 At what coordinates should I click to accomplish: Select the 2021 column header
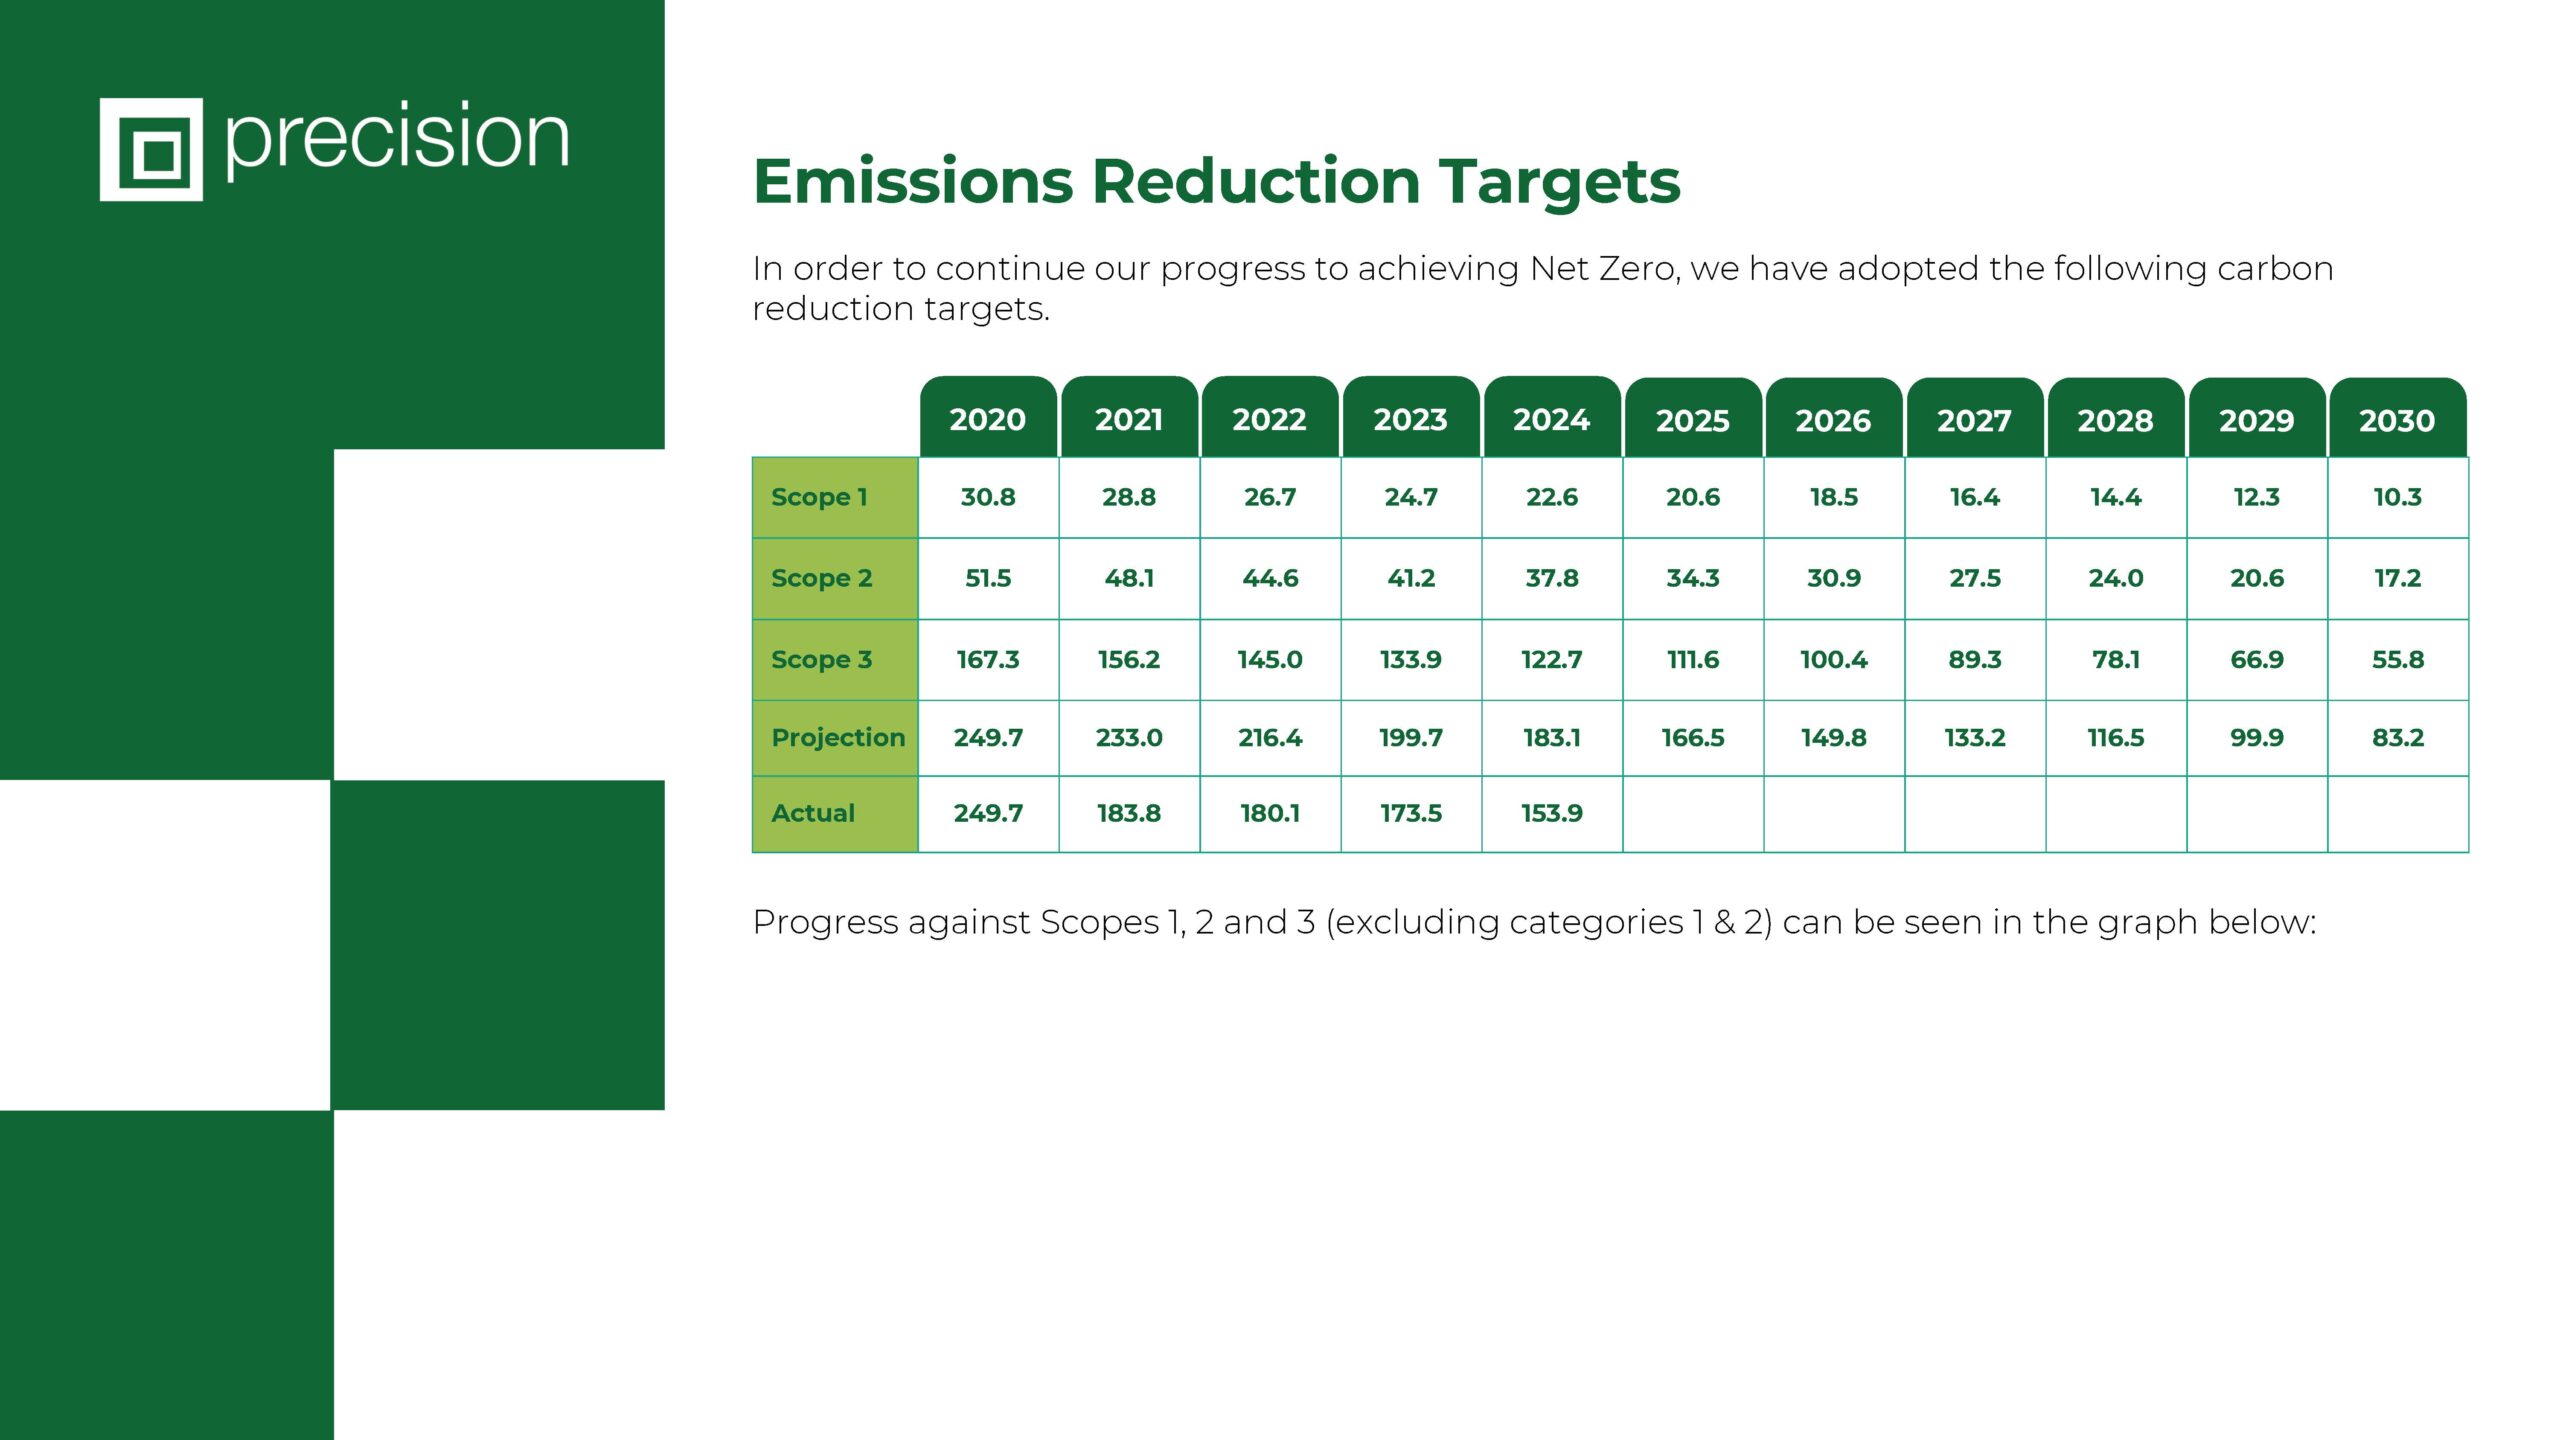pyautogui.click(x=1129, y=418)
